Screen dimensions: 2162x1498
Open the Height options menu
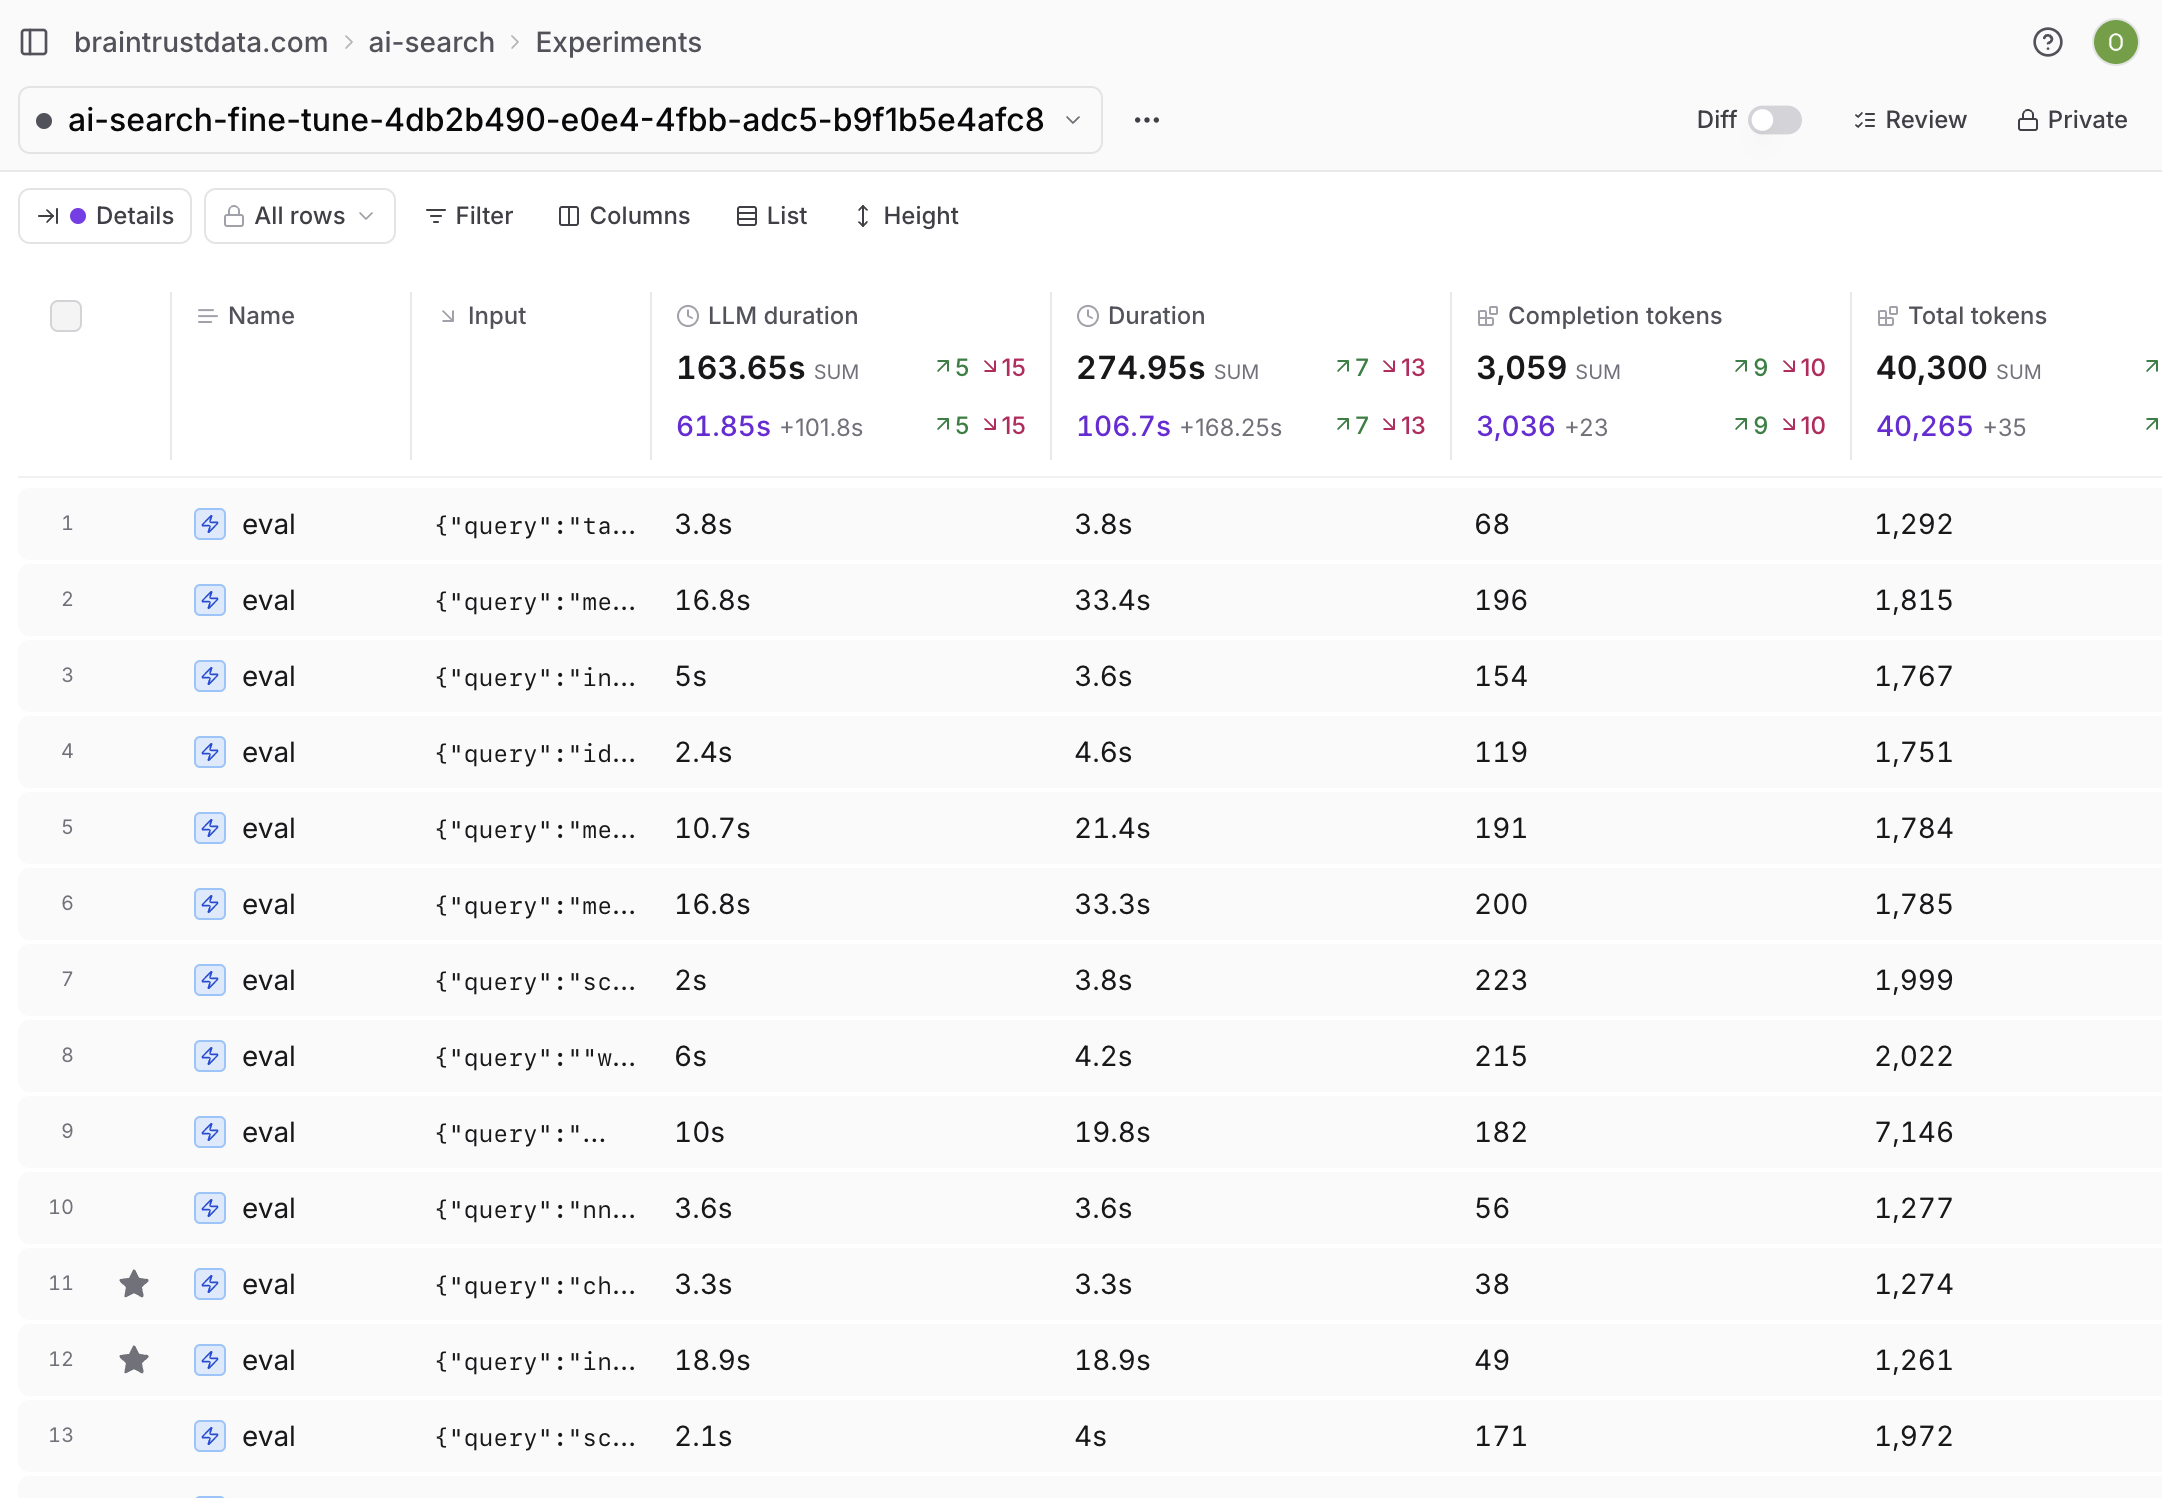point(906,216)
